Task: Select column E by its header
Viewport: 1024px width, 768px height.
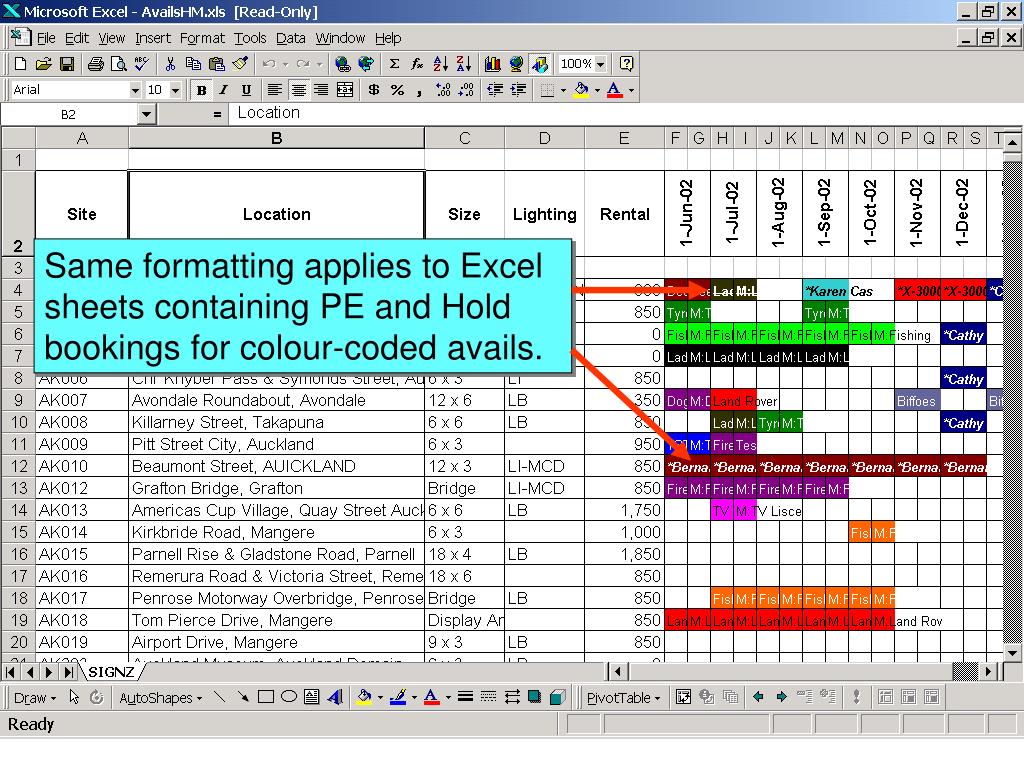Action: pyautogui.click(x=624, y=138)
